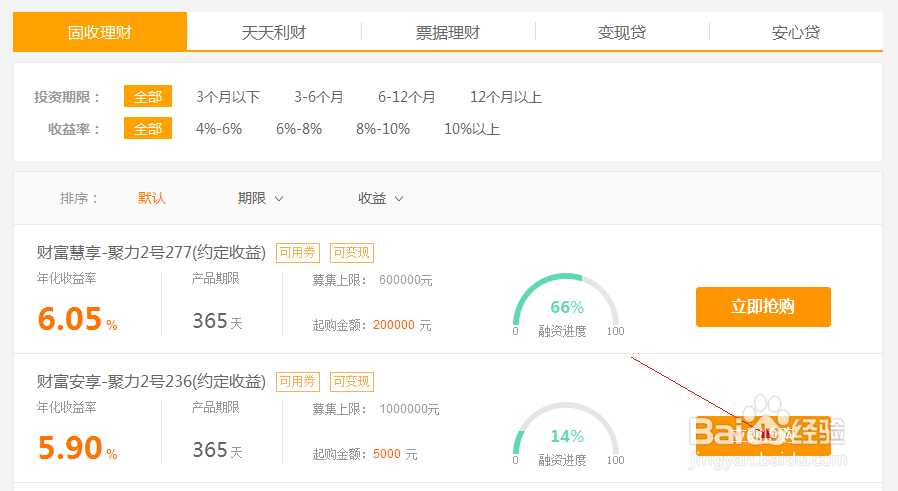Expand the 收益 sort dropdown arrow
The width and height of the screenshot is (898, 491).
click(x=399, y=199)
